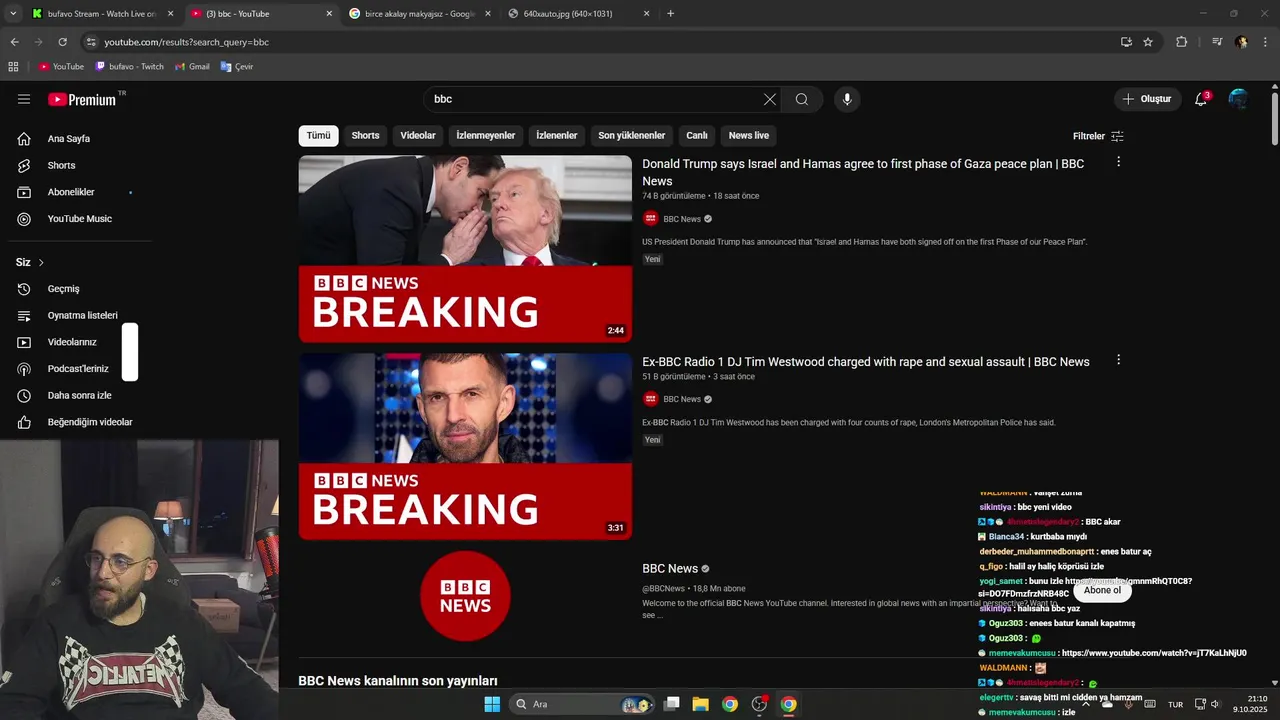The height and width of the screenshot is (720, 1280).
Task: Click the Tim Westwood BREAKING thumbnail
Action: tap(465, 447)
